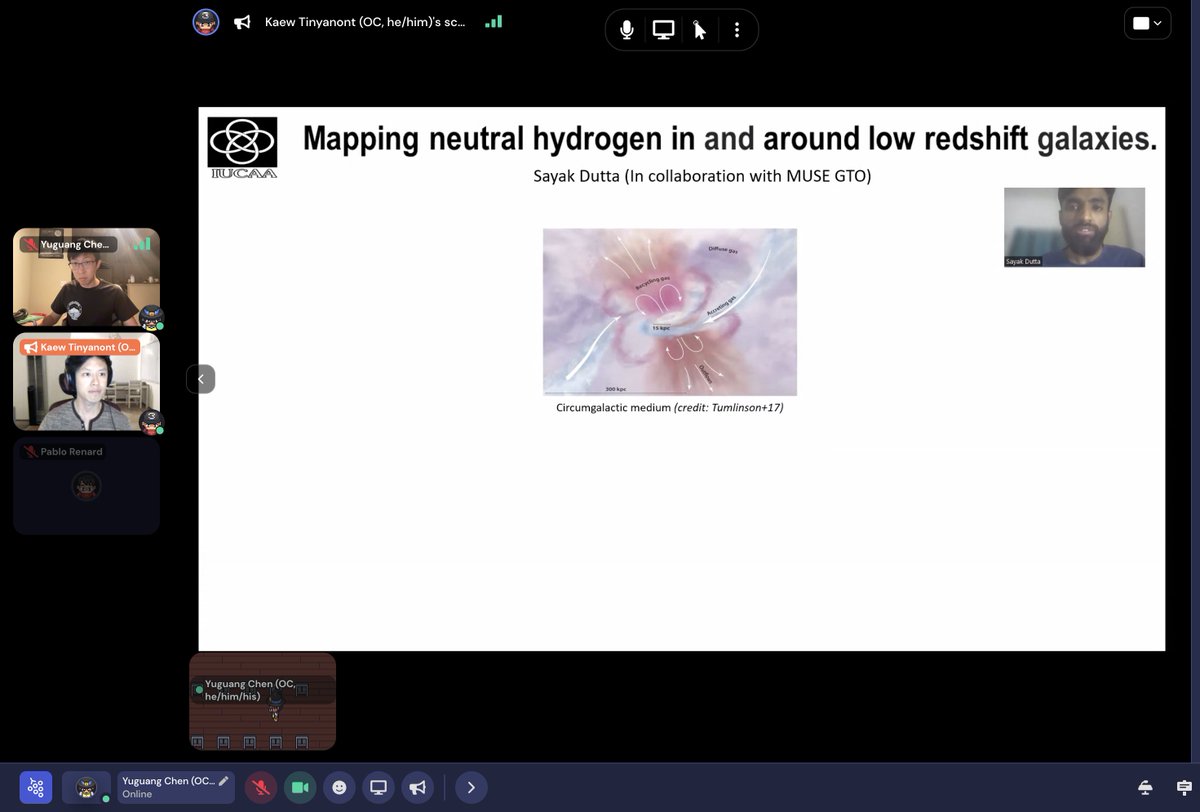This screenshot has width=1200, height=812.
Task: Click the Sayak Dutta speaker video on slide
Action: tap(1074, 227)
